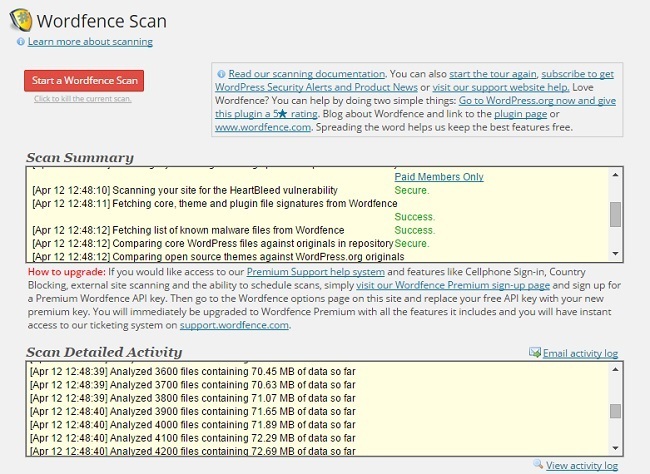Click Analyzed 4000 files log line

tap(193, 425)
